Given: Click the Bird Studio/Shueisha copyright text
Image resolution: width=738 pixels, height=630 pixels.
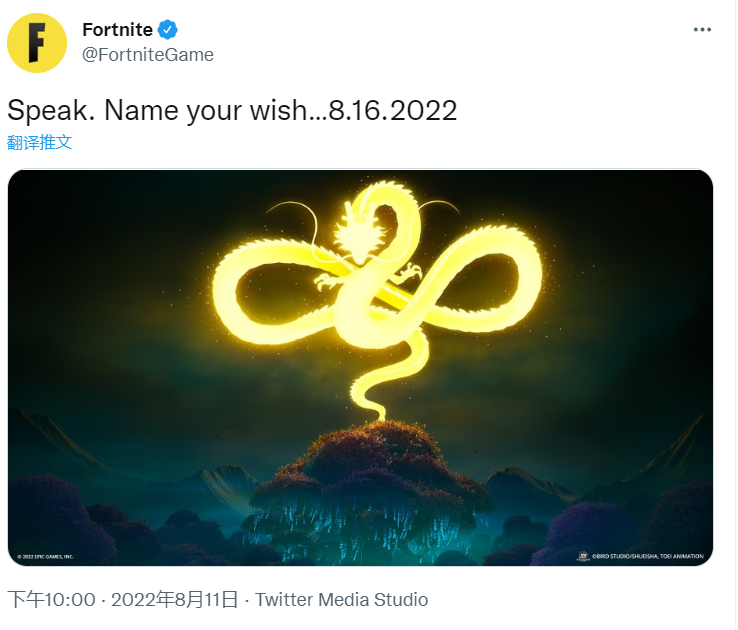Looking at the screenshot, I should tap(648, 556).
